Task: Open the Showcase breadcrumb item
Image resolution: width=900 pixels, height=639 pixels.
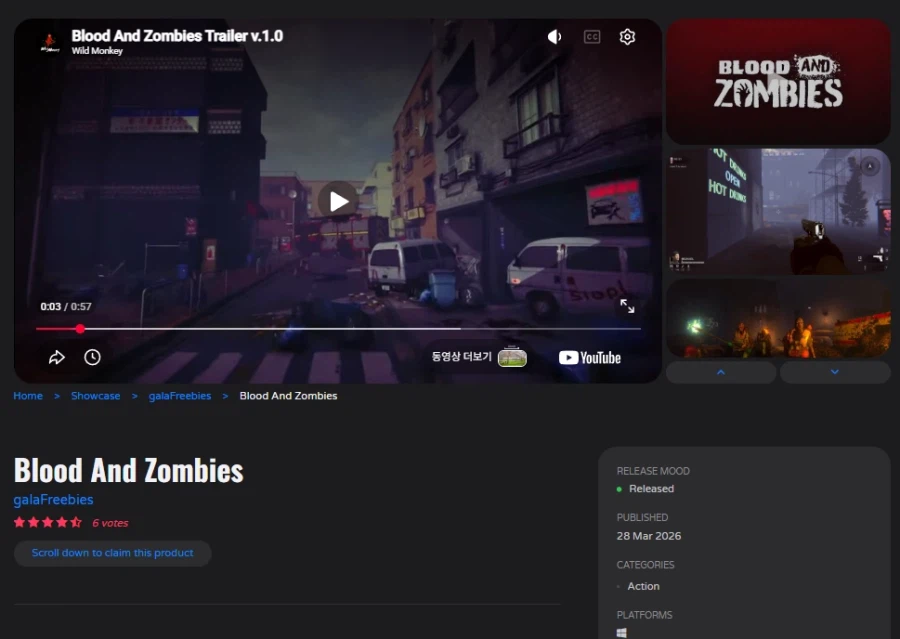Action: [x=95, y=395]
